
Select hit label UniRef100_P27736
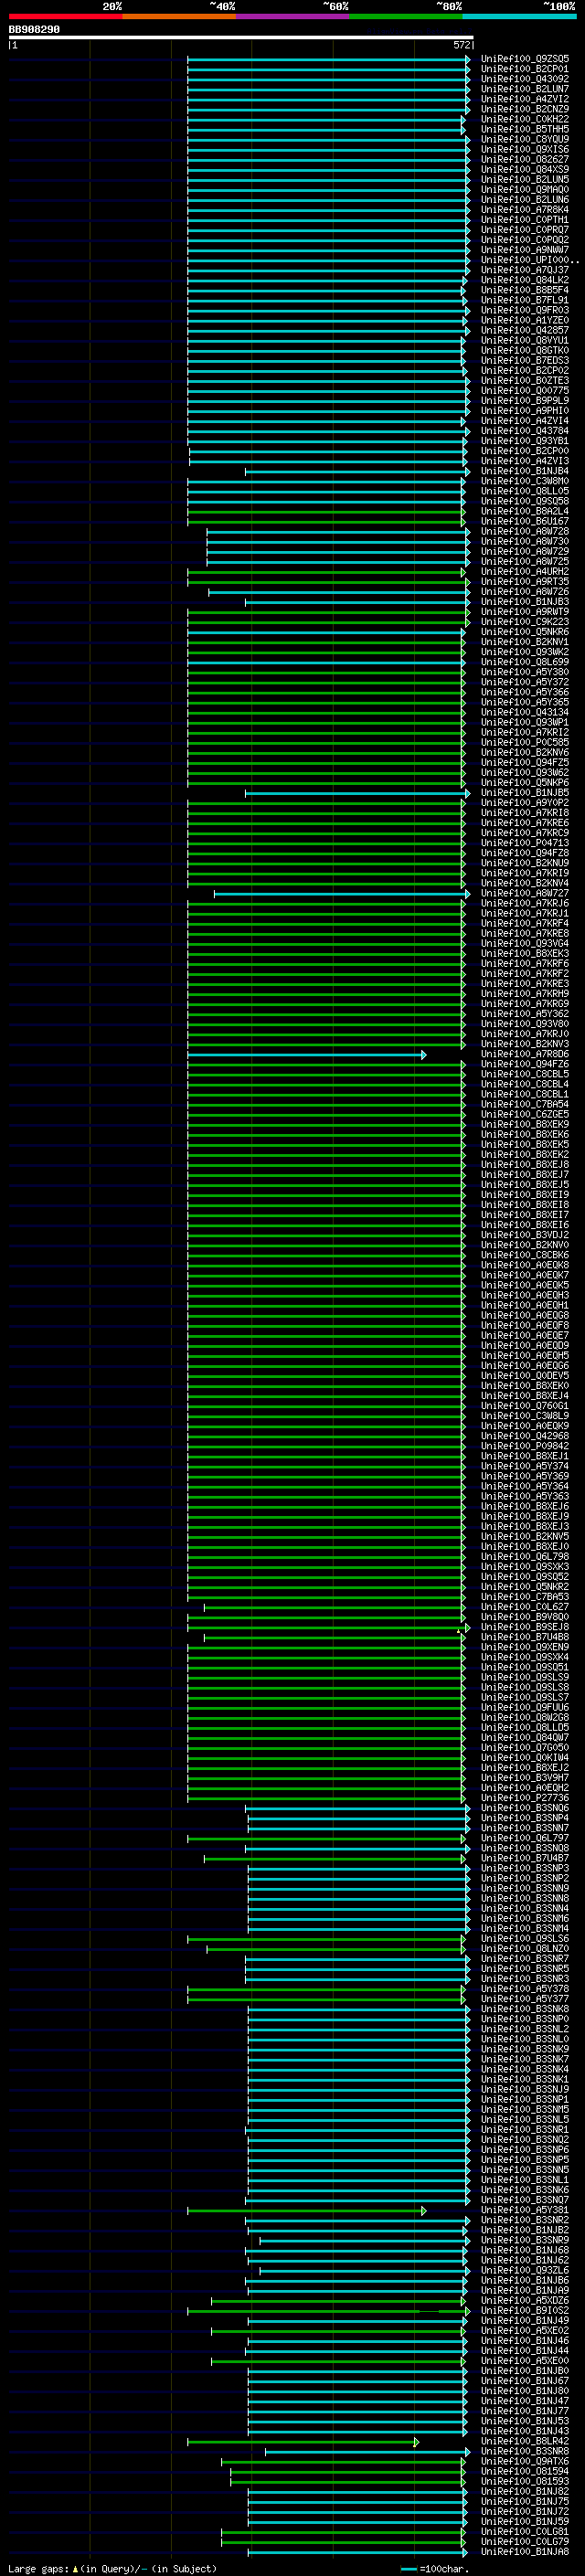(x=525, y=1798)
